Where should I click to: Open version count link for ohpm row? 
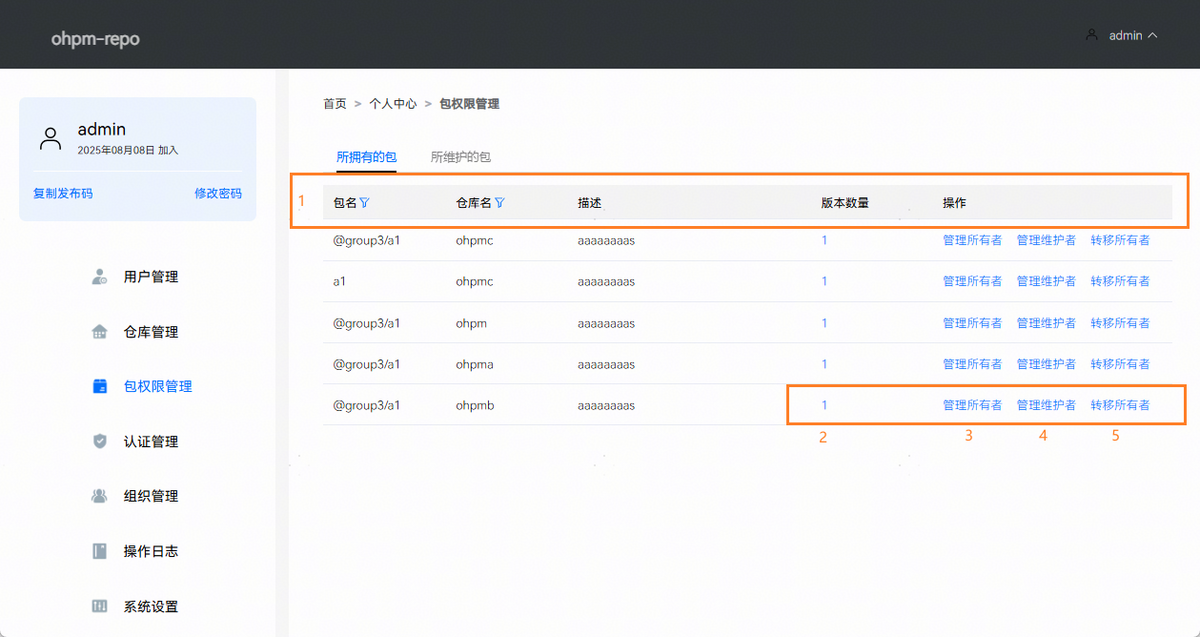tap(824, 323)
